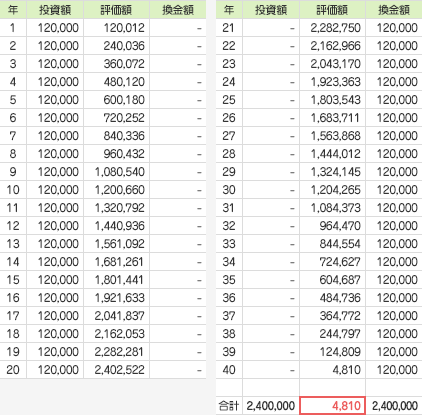Image resolution: width=422 pixels, height=415 pixels.
Task: Click cell with value 1,084,373
Action: [333, 208]
